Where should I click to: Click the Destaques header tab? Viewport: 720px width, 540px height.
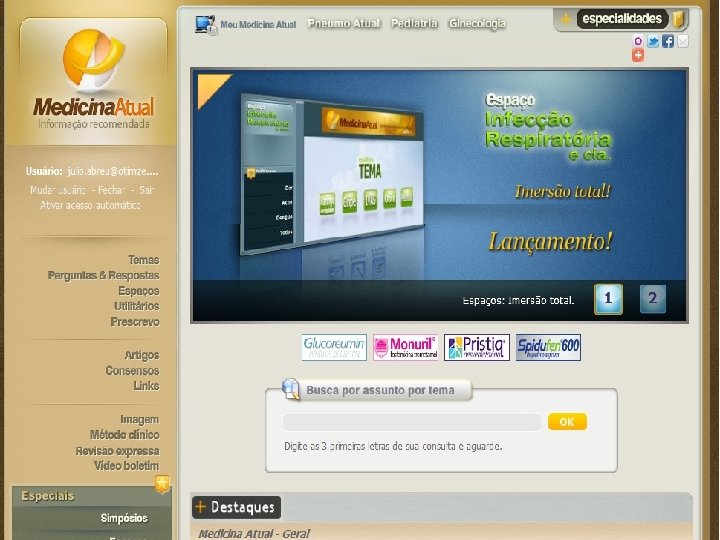pos(236,507)
